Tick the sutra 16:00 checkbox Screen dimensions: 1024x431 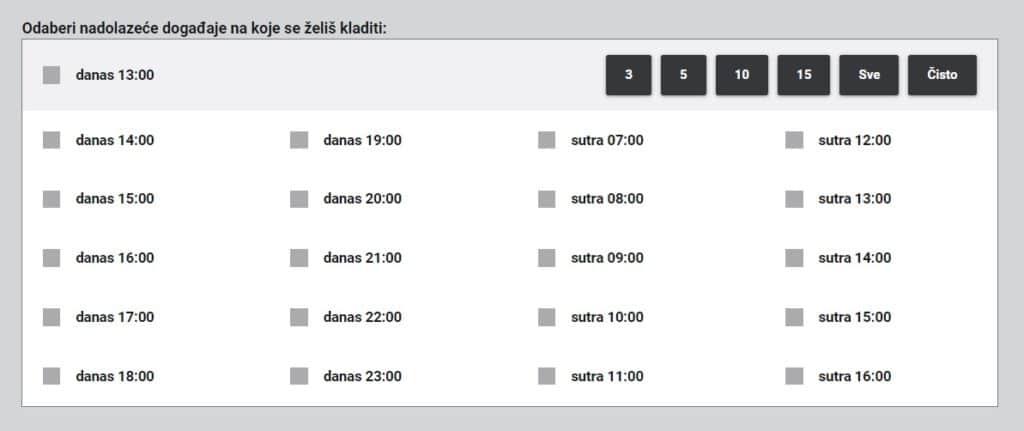tap(794, 376)
